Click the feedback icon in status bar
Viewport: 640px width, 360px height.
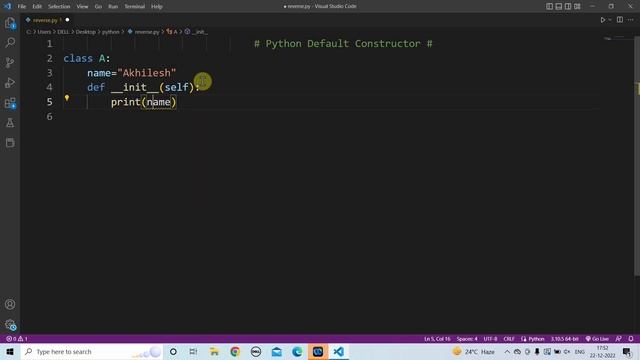619,339
